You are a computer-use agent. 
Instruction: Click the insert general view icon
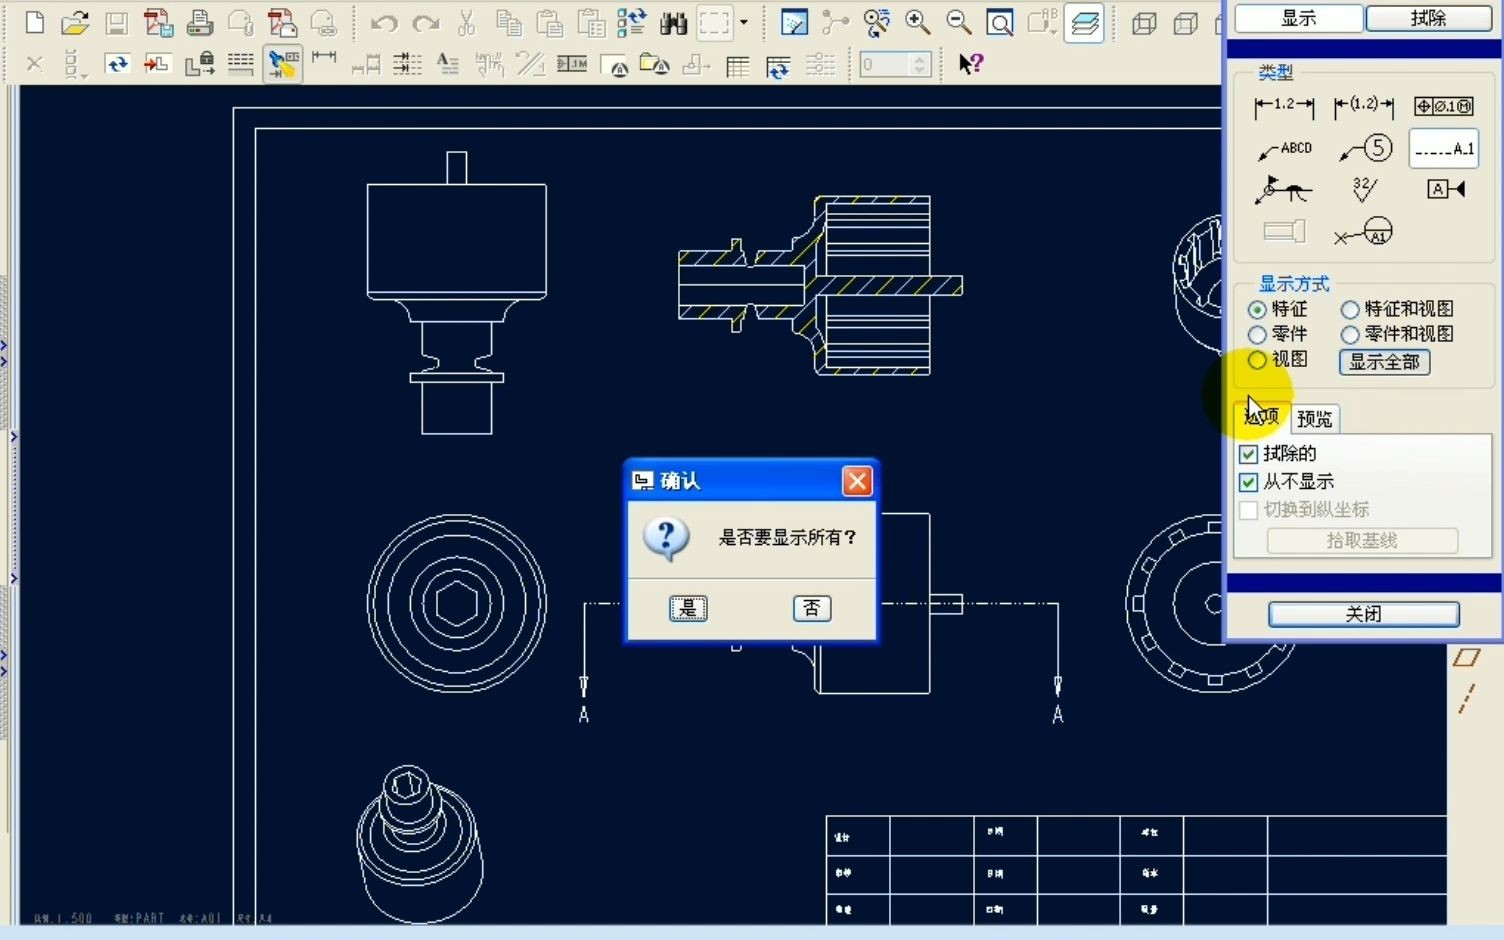tap(157, 65)
